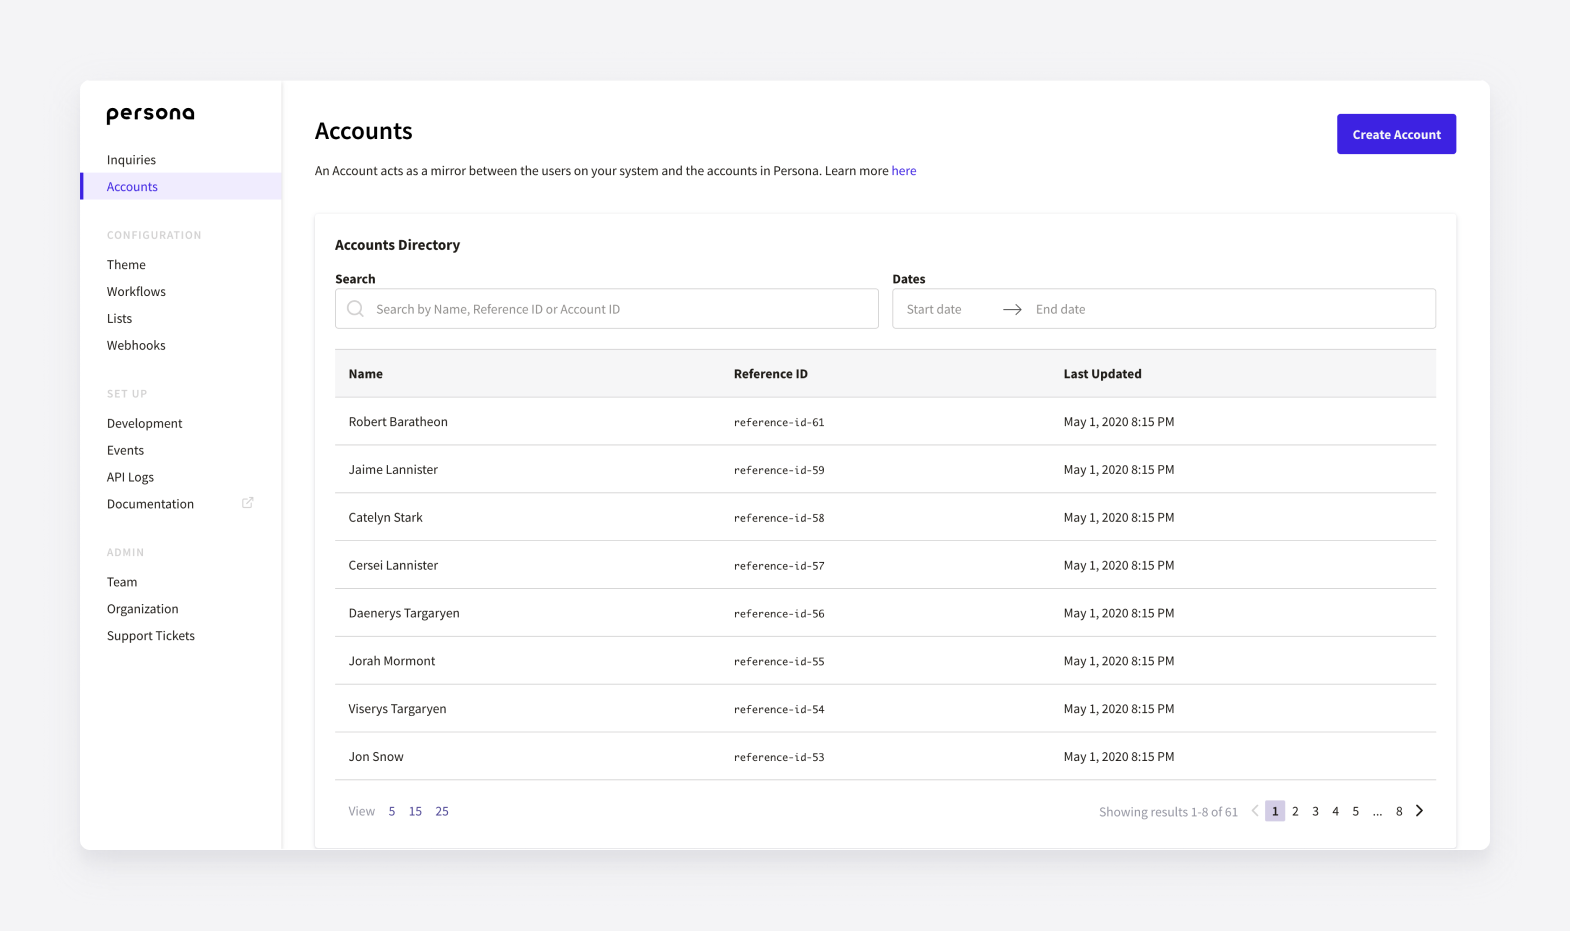
Task: Open Documentation in the sidebar
Action: click(150, 504)
